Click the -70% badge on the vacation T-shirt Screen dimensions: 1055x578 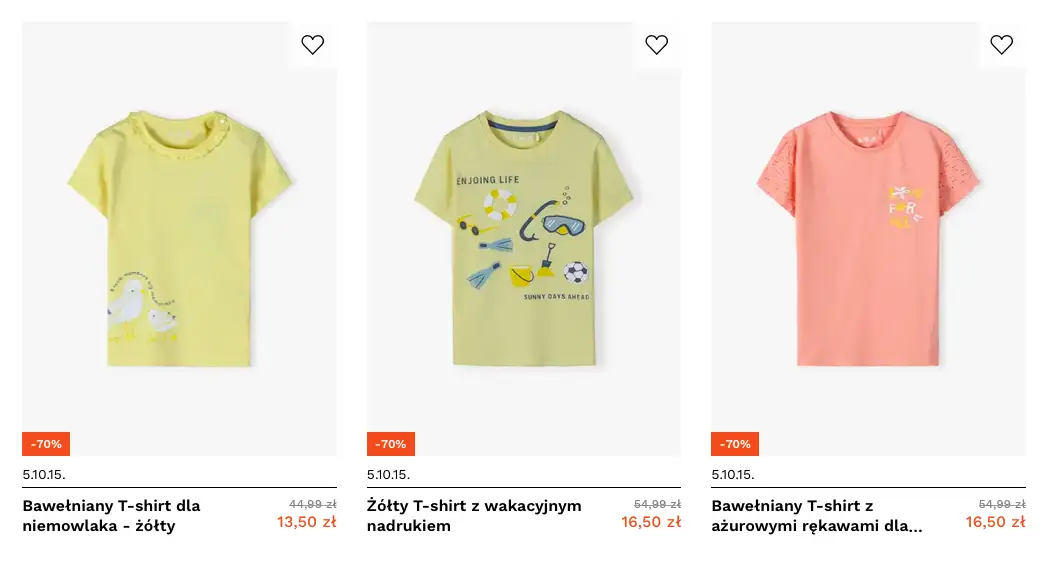click(391, 444)
